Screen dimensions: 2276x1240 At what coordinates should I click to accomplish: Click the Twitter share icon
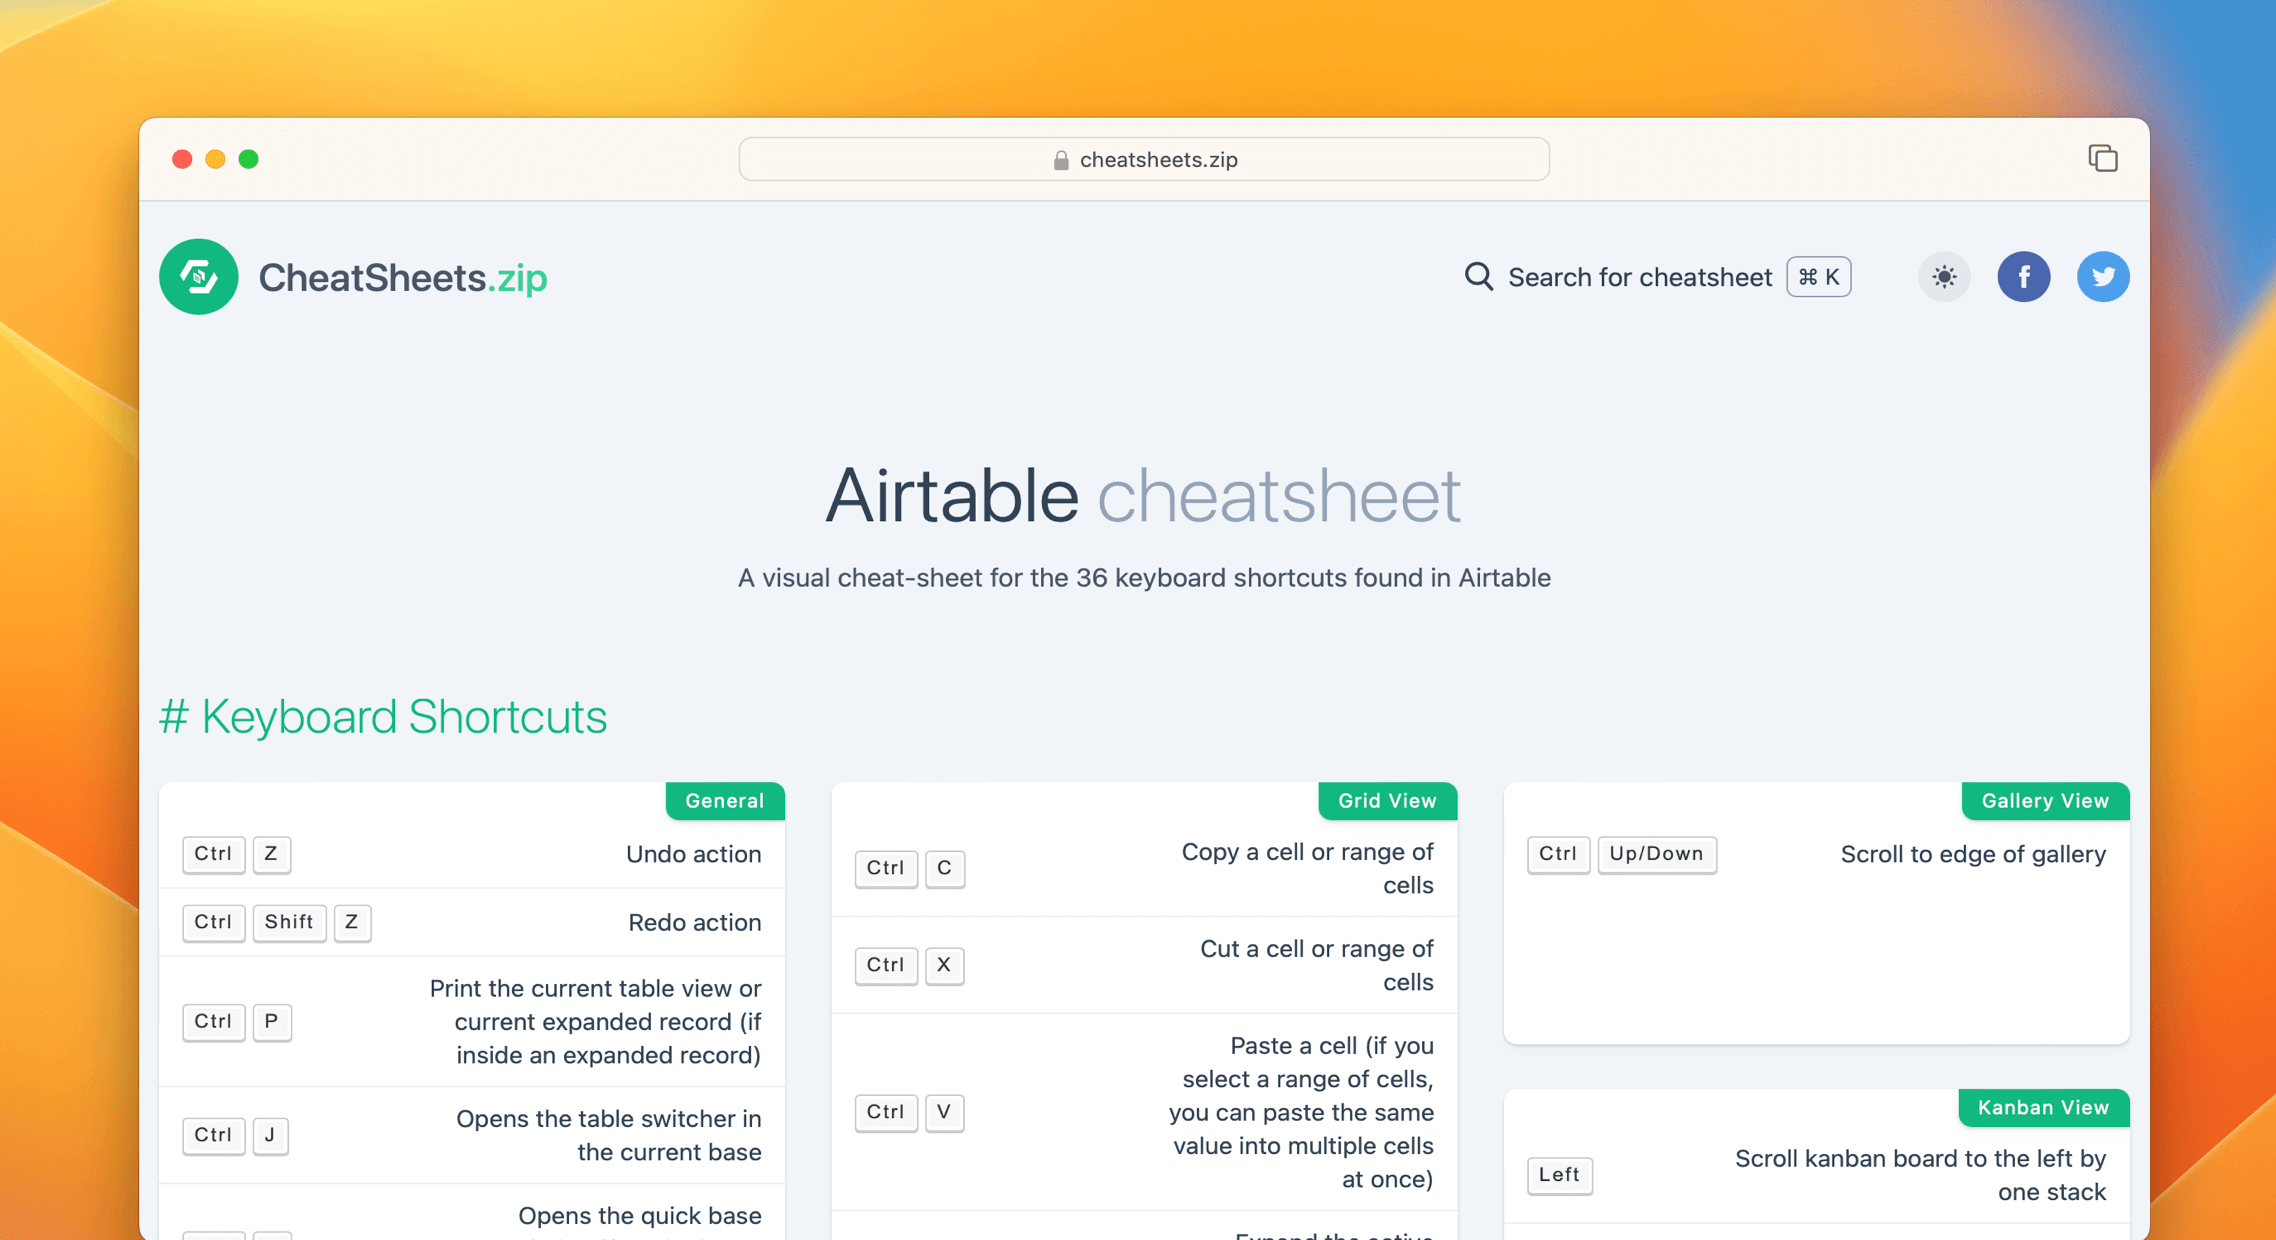coord(2103,277)
